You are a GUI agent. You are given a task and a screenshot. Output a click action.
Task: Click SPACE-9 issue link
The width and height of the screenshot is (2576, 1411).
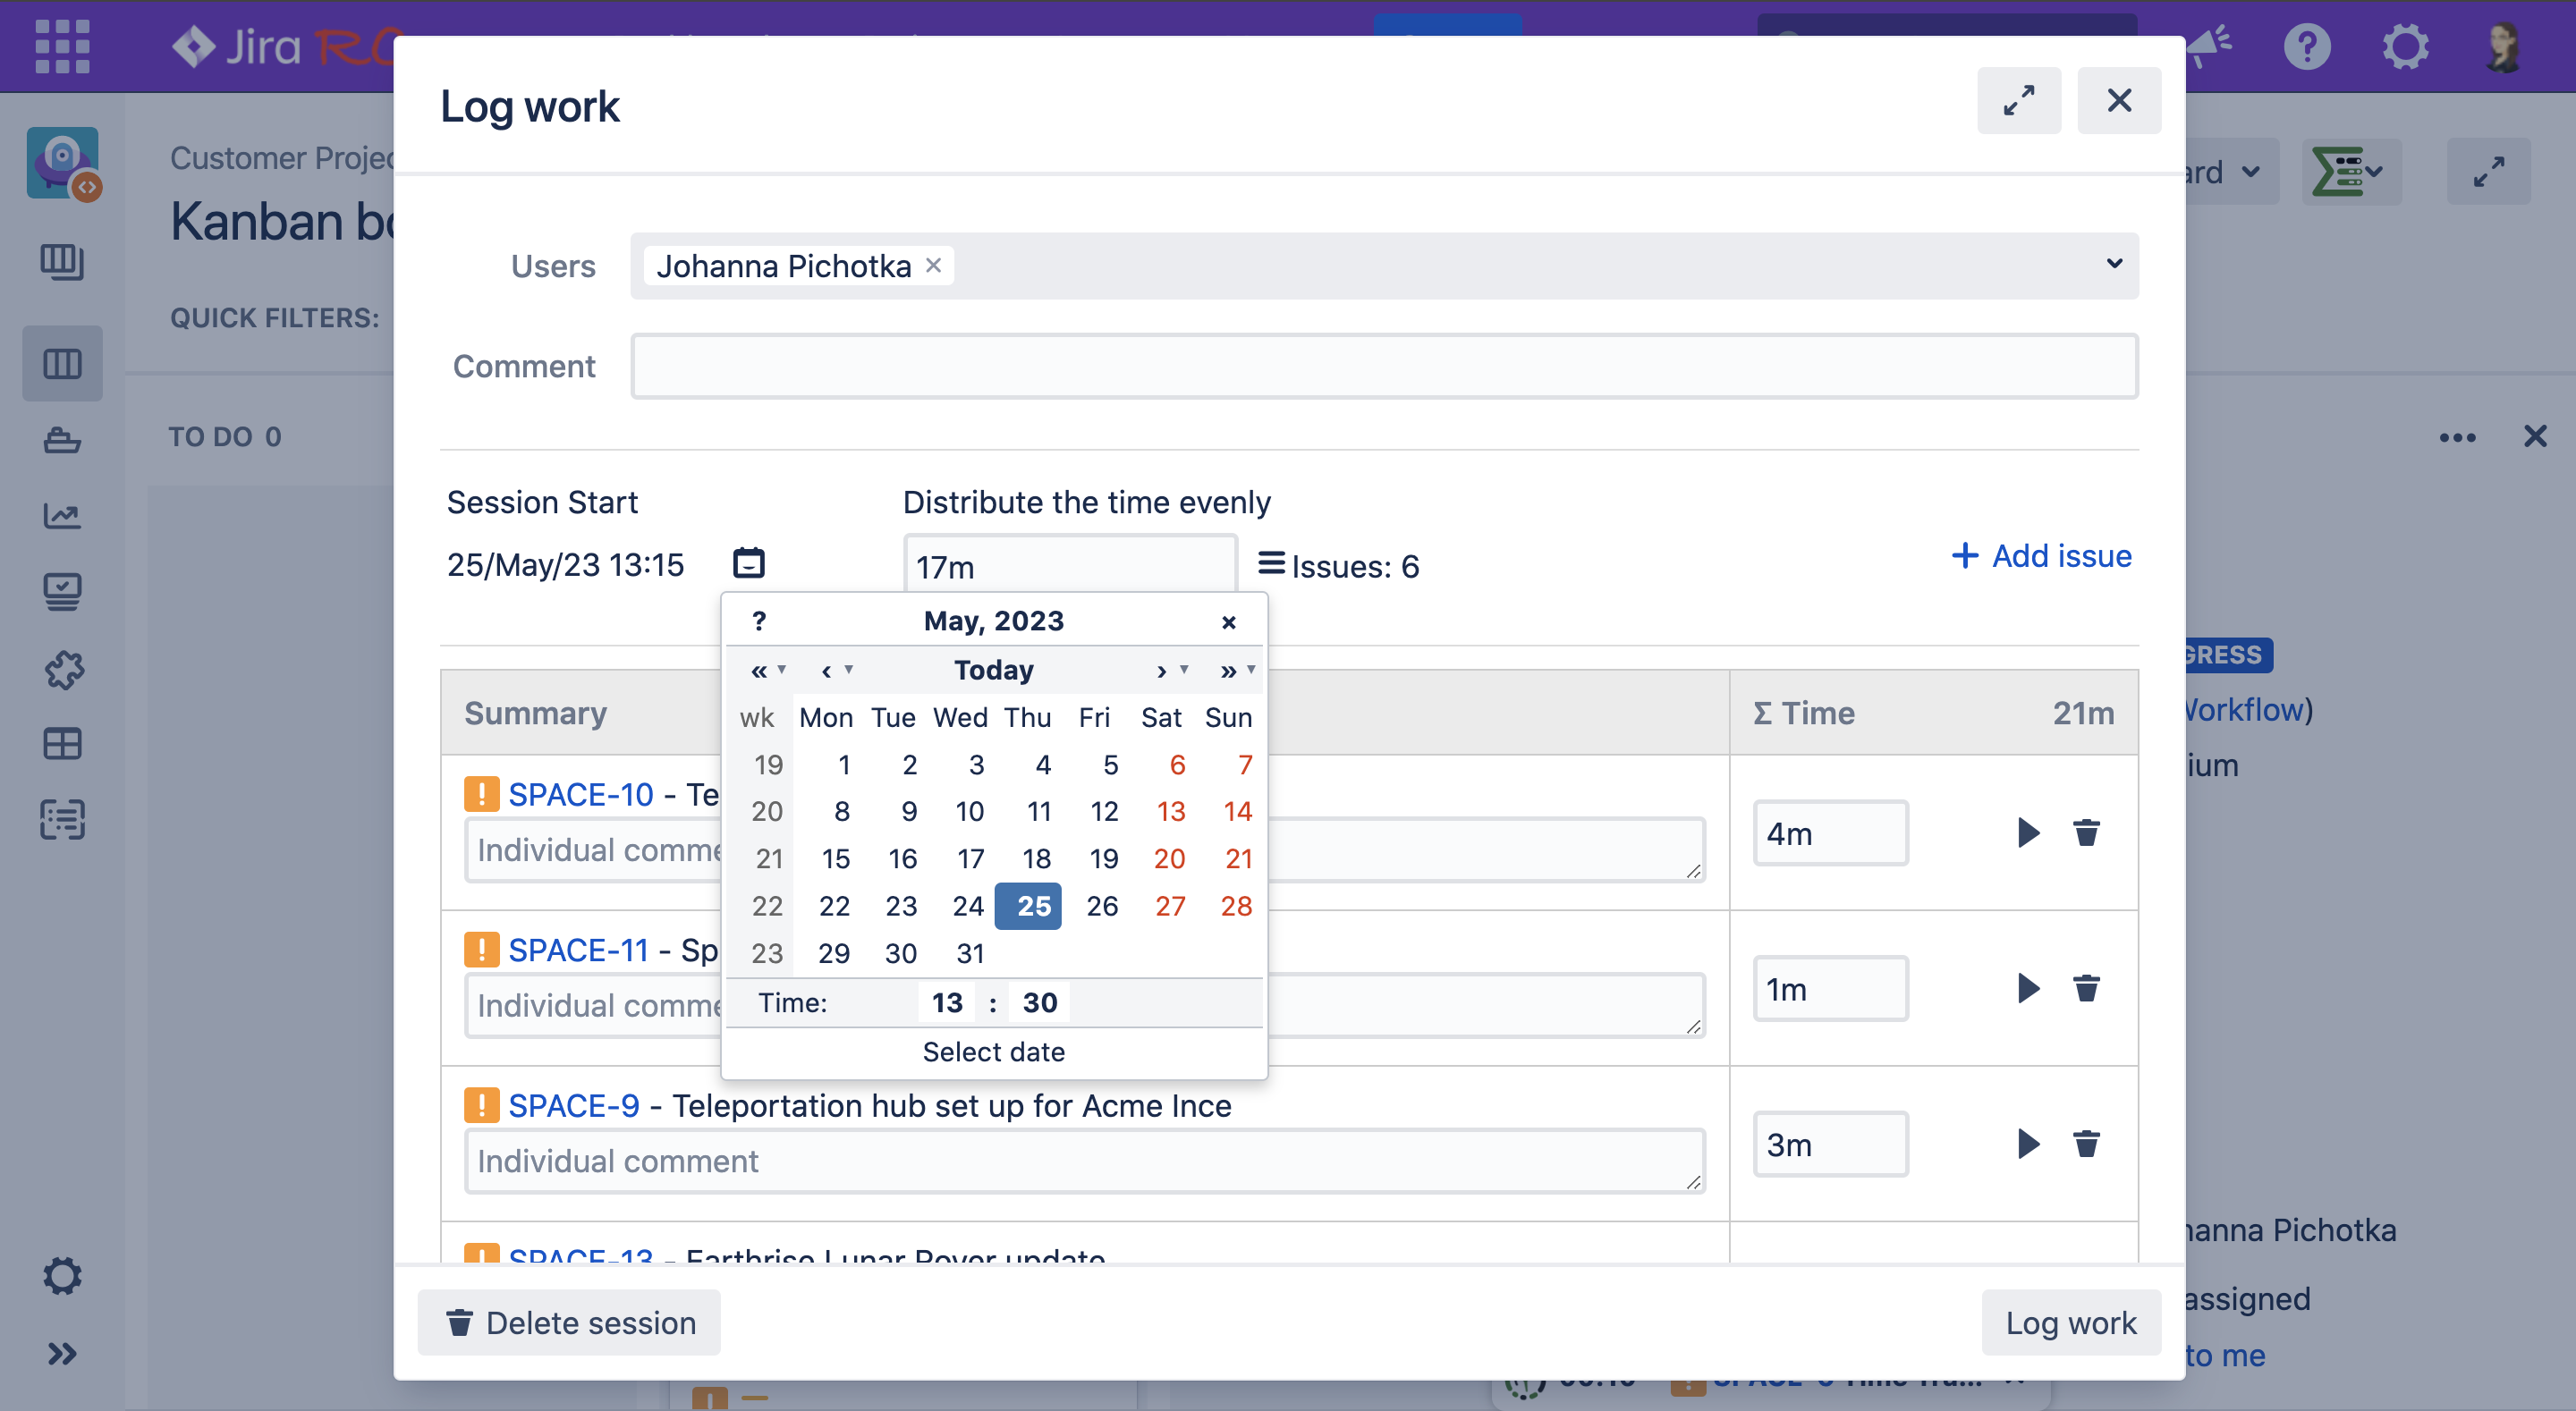pyautogui.click(x=573, y=1106)
